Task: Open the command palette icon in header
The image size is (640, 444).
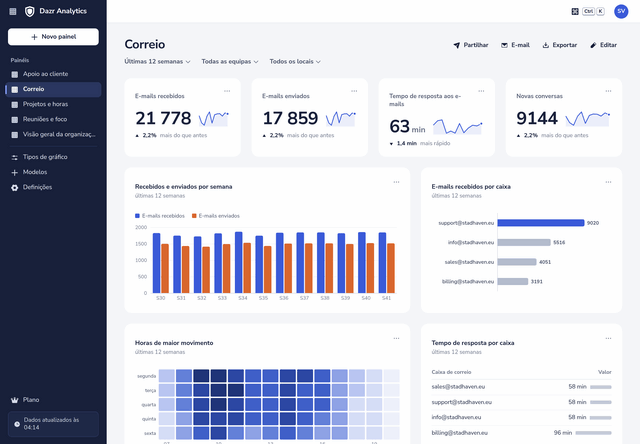Action: [575, 11]
